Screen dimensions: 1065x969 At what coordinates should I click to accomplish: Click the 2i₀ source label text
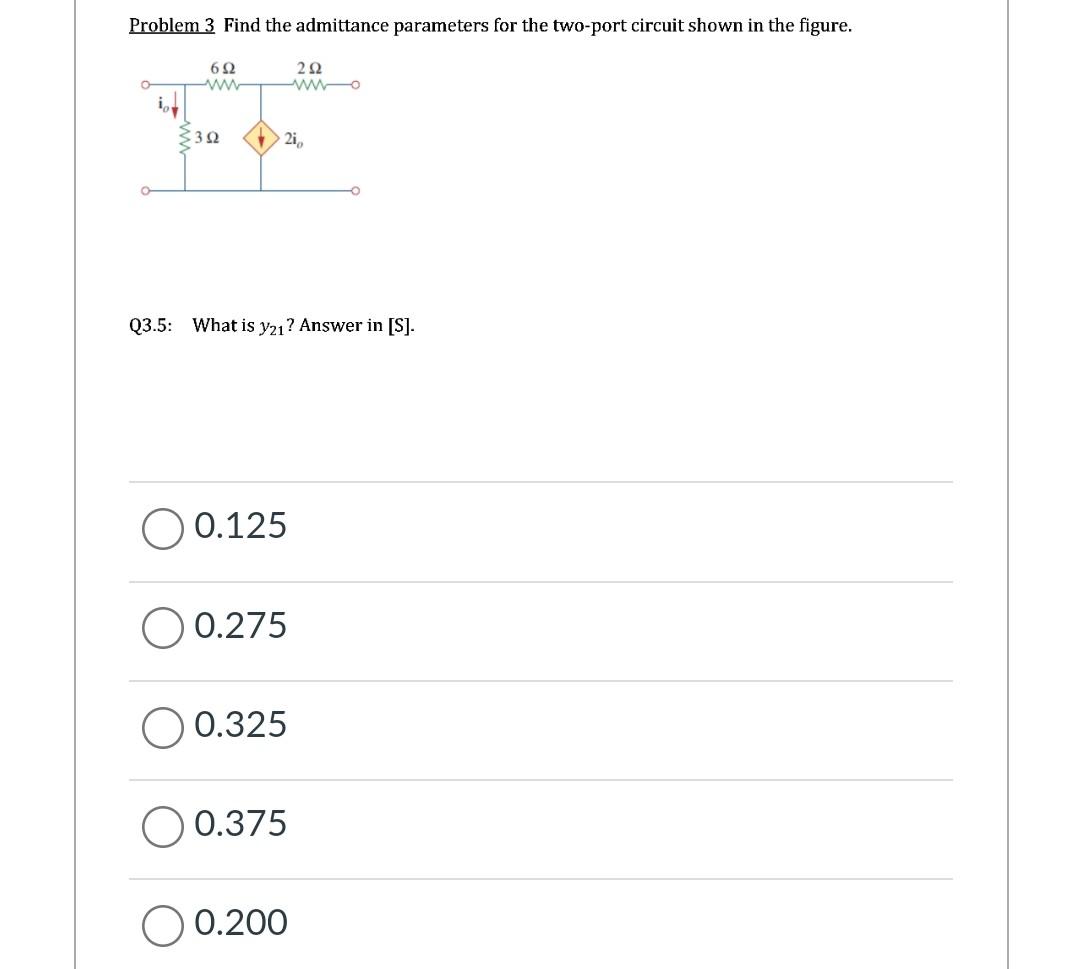coord(294,139)
